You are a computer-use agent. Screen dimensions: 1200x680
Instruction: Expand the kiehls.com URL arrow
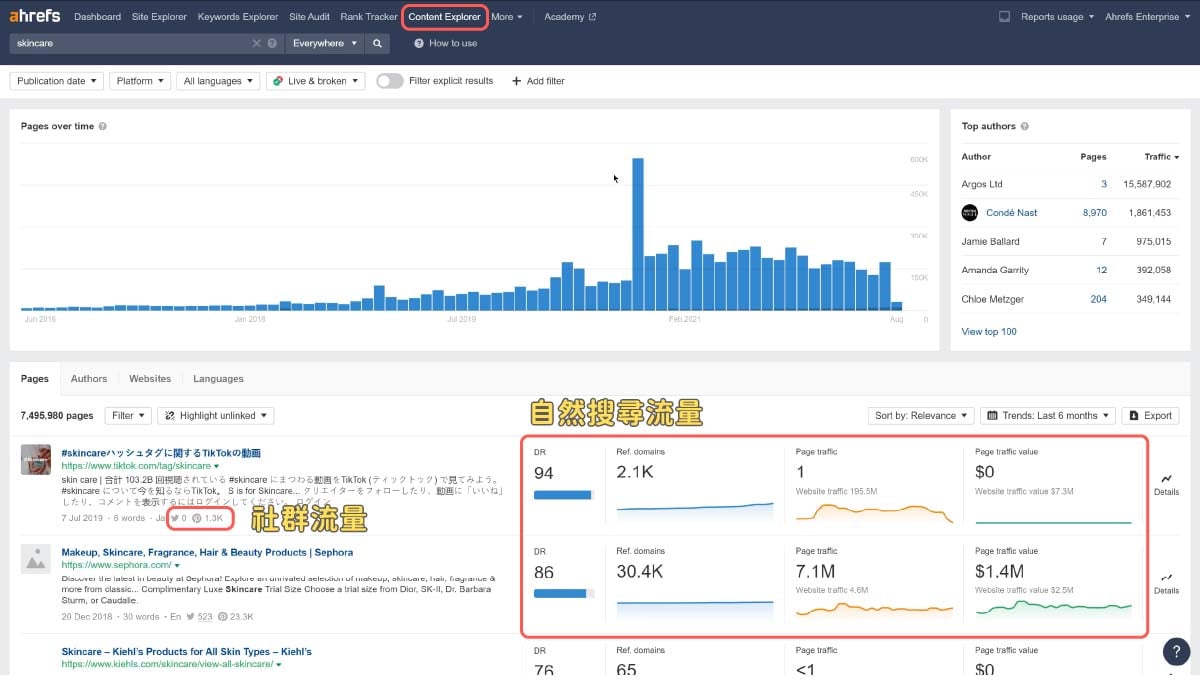tap(279, 664)
